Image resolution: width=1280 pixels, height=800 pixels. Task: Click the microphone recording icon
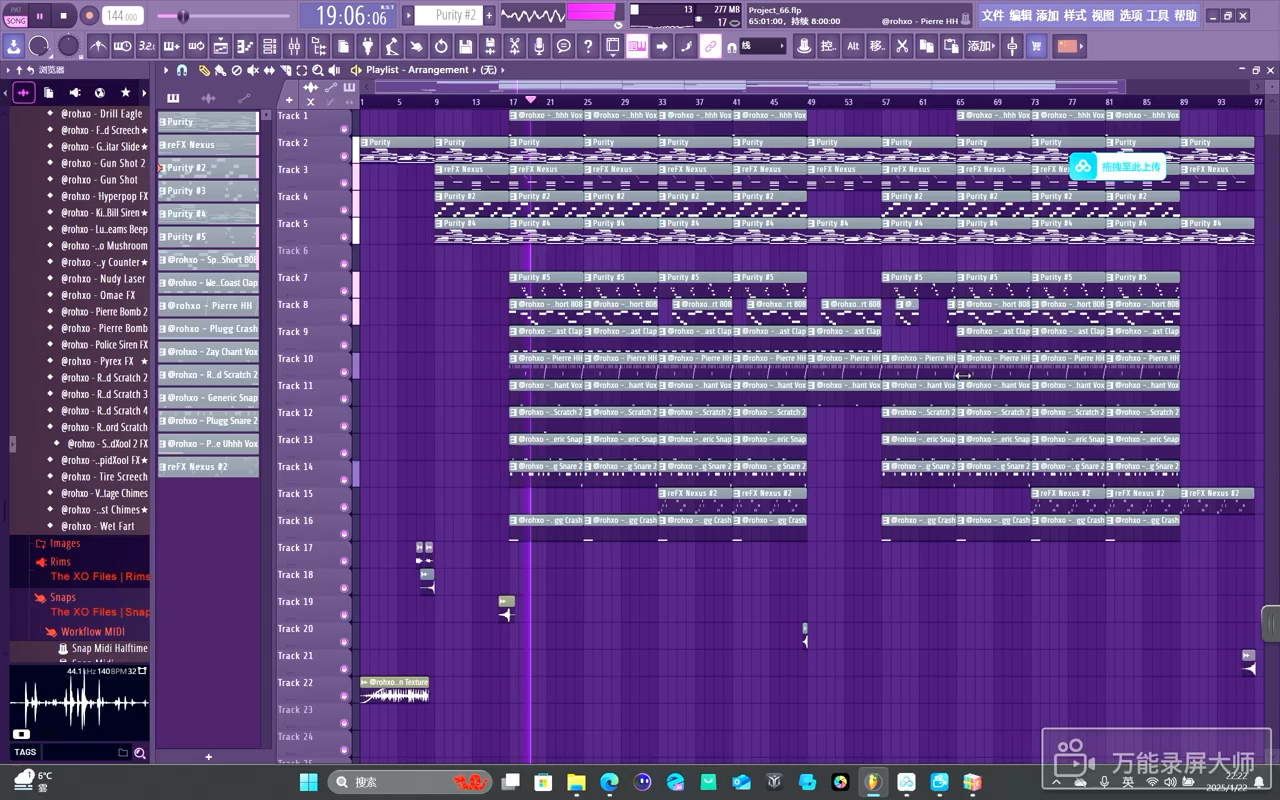539,46
